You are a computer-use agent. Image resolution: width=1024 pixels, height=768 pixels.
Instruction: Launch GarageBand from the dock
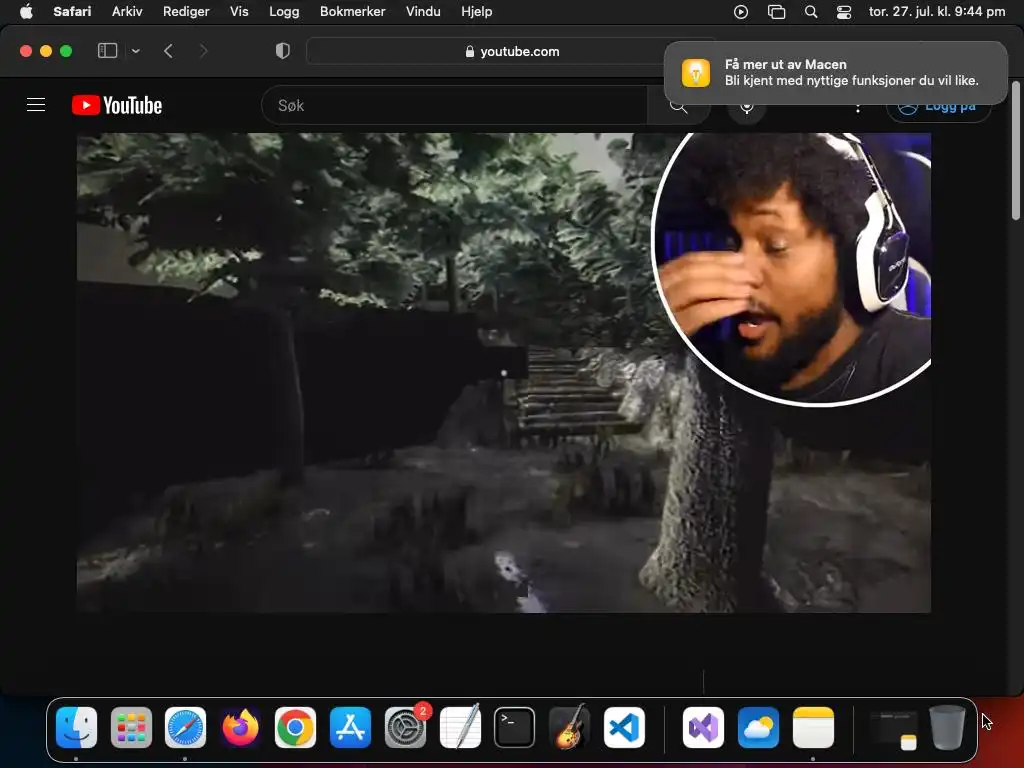point(569,728)
